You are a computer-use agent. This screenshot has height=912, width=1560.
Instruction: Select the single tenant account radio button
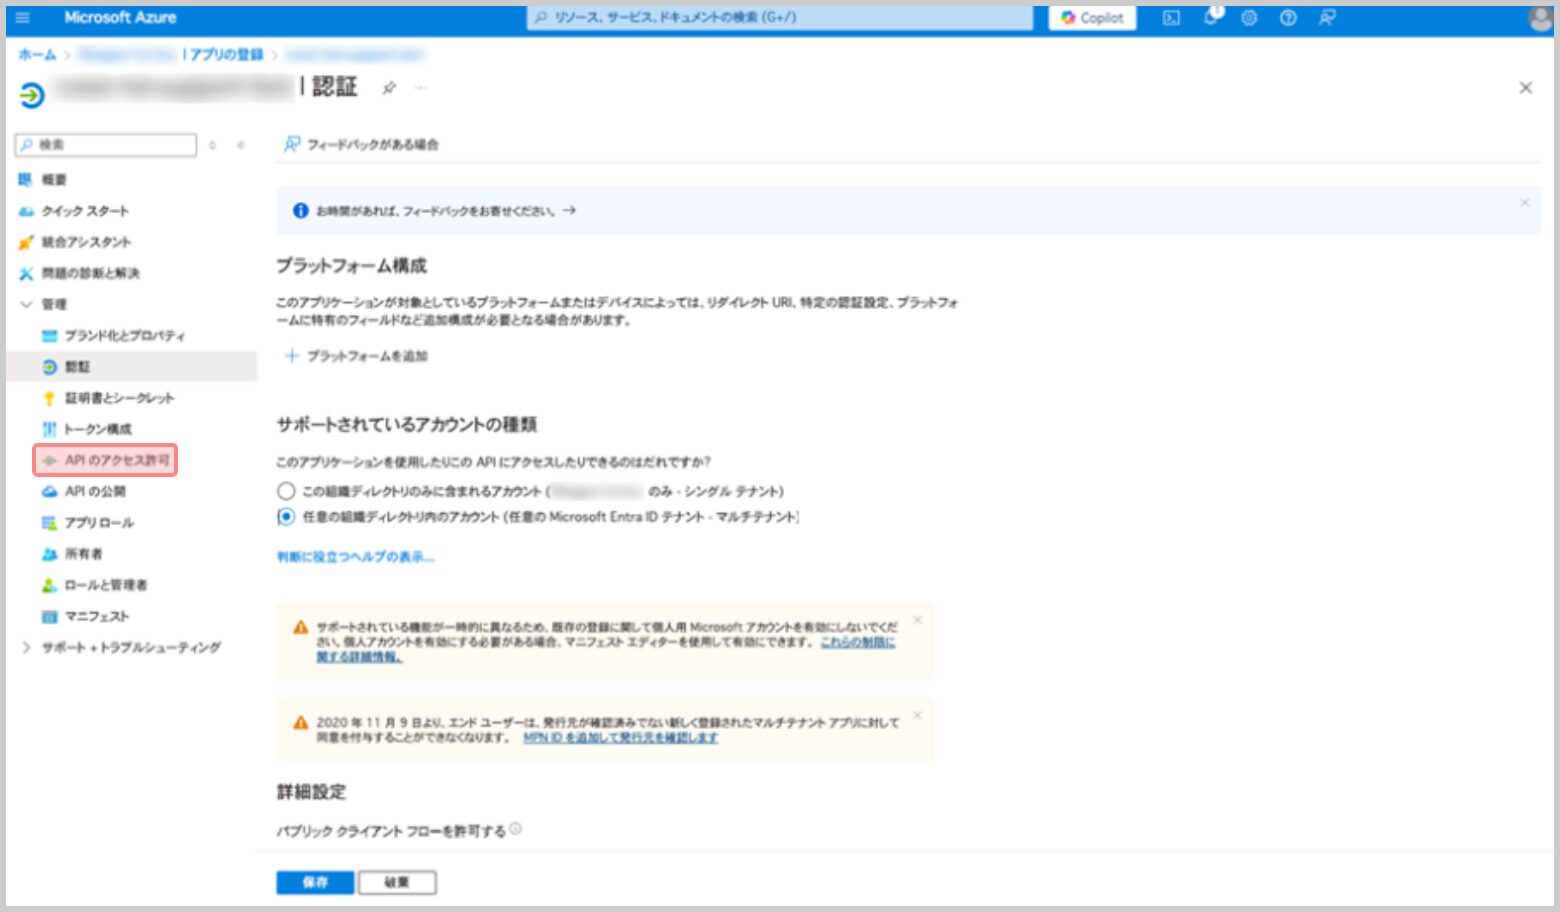[286, 491]
